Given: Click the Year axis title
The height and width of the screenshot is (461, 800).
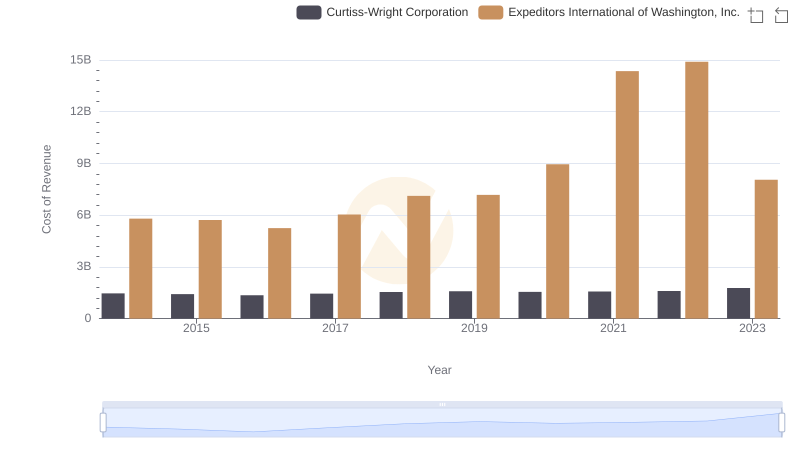Looking at the screenshot, I should (439, 370).
